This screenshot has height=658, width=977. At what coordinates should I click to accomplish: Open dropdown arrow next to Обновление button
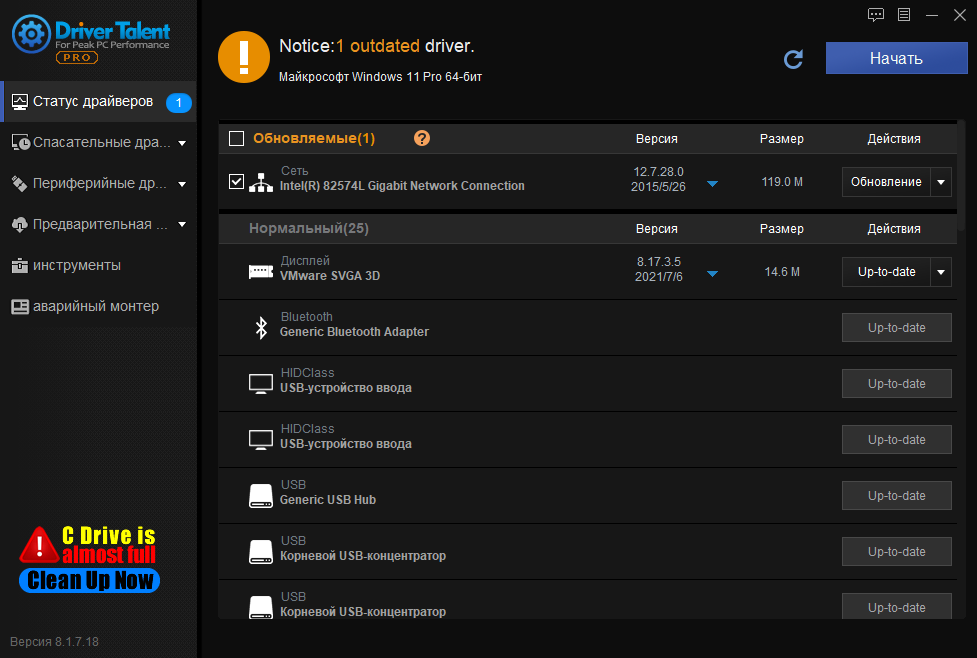coord(941,182)
